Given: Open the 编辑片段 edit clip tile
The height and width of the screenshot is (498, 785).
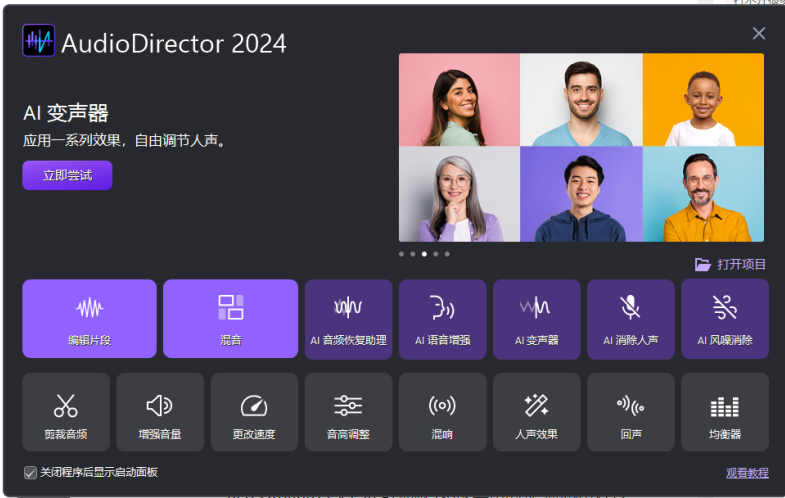Looking at the screenshot, I should [89, 318].
